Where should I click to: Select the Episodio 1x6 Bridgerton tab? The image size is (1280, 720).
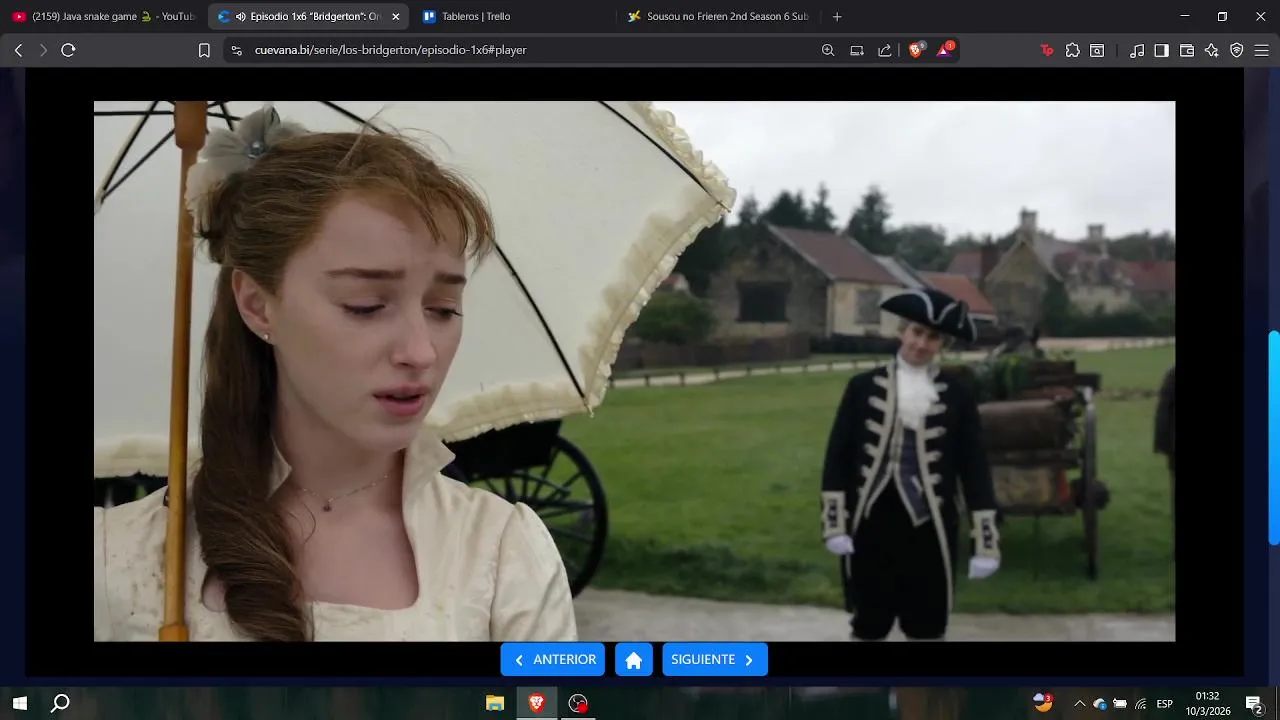pyautogui.click(x=308, y=16)
